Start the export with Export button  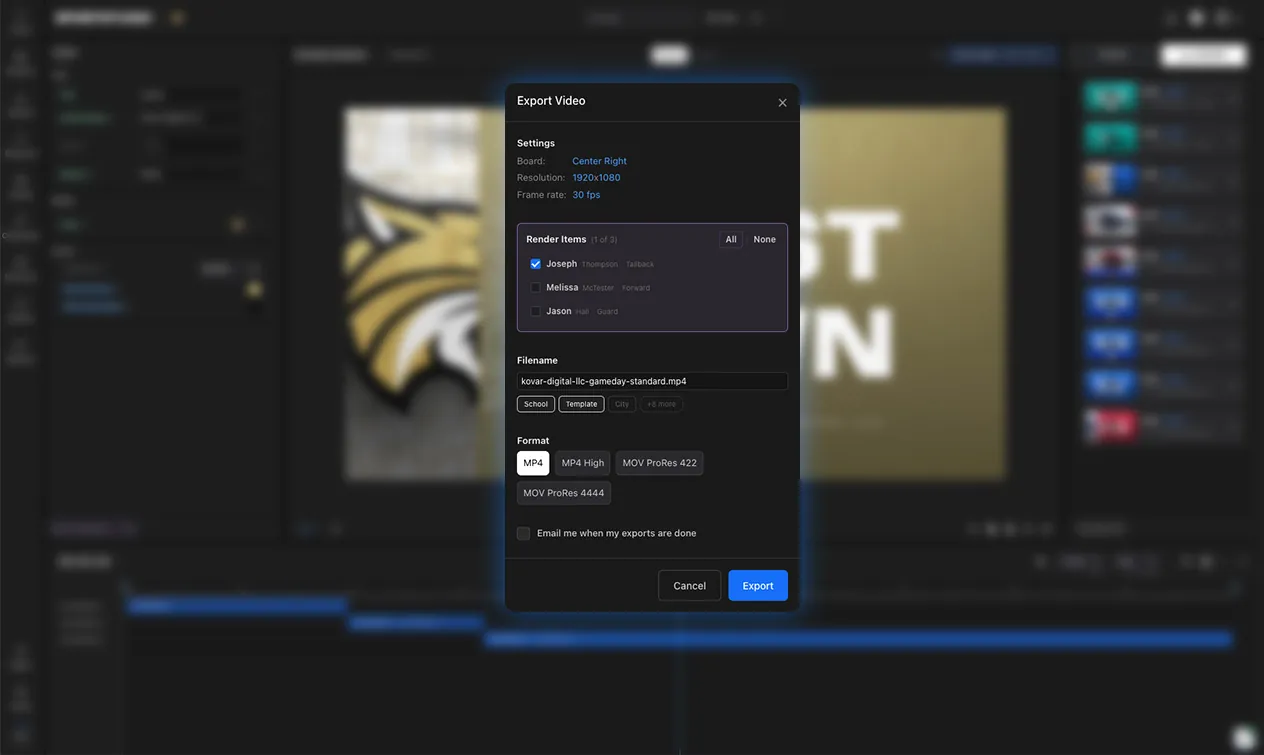pyautogui.click(x=758, y=586)
